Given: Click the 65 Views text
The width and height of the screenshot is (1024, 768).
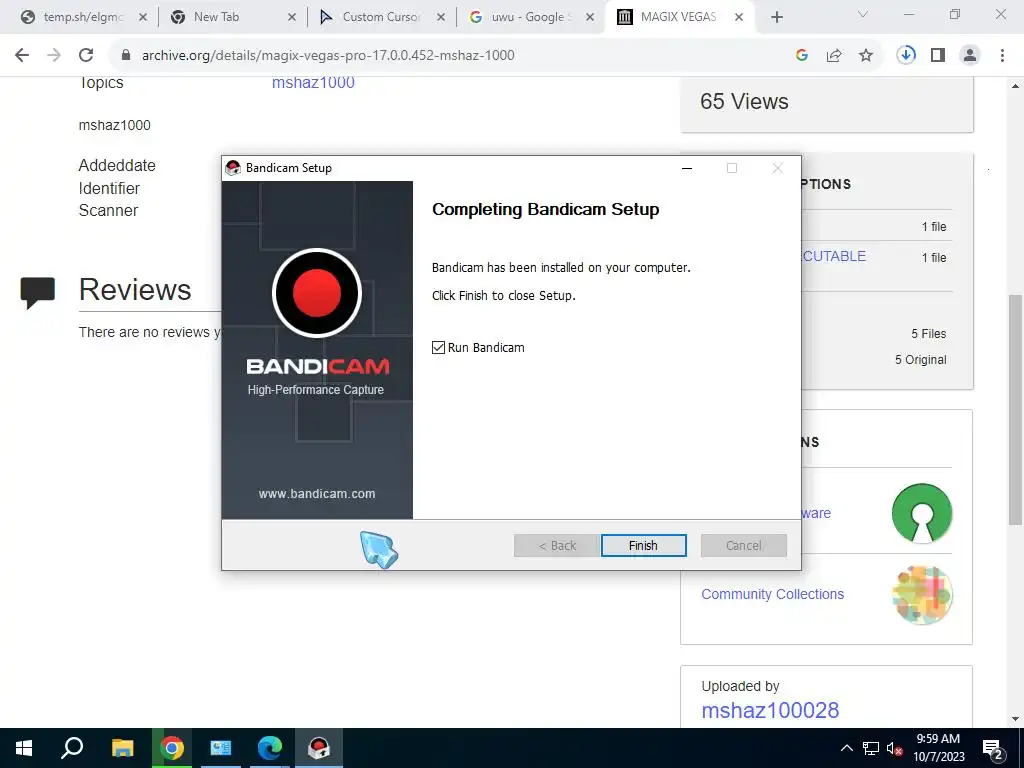Looking at the screenshot, I should [x=744, y=101].
